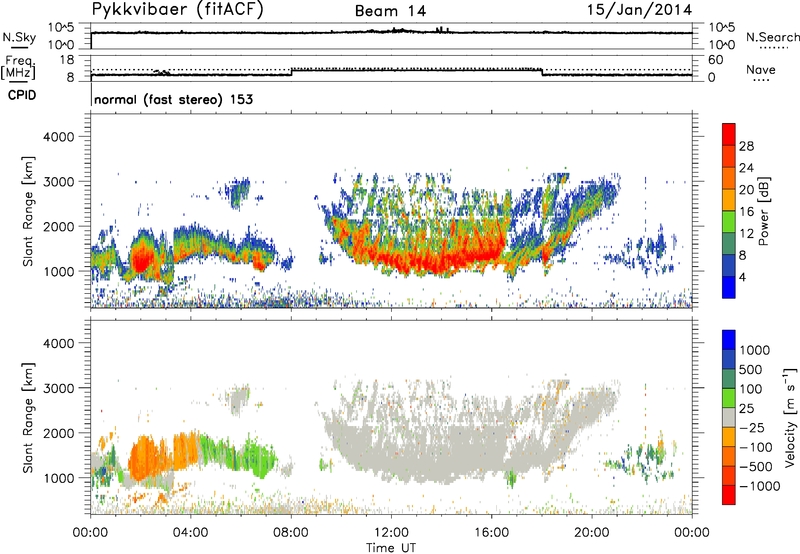
Task: Click the '-100' value on Velocity colorbar
Action: click(756, 447)
